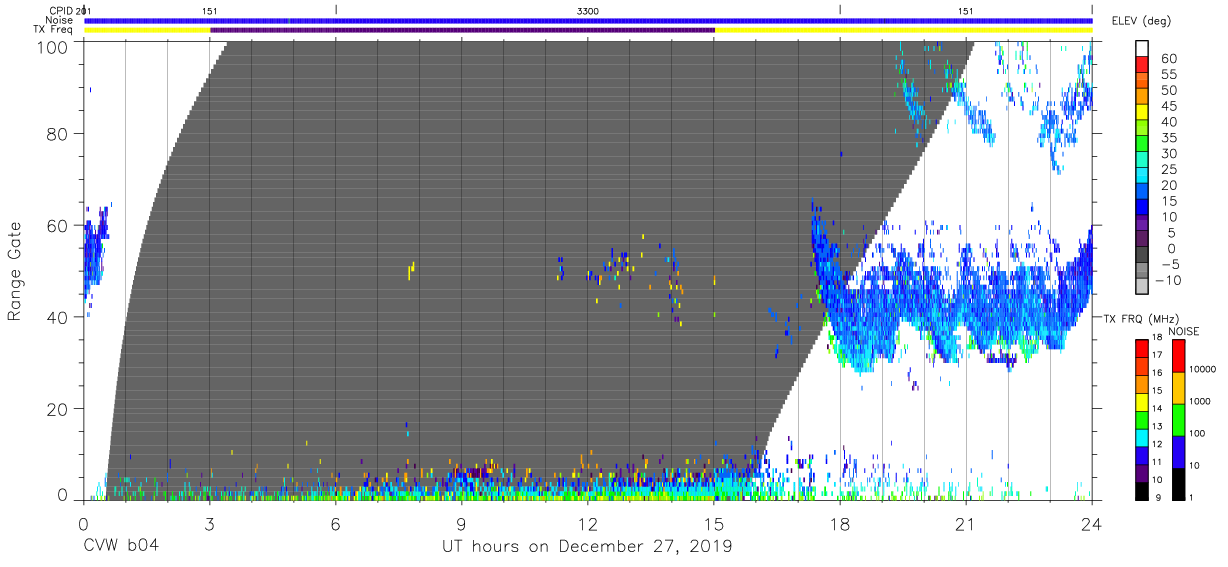The width and height of the screenshot is (1228, 567).
Task: Click the "3" tick on the UT hours axis
Action: coord(209,522)
